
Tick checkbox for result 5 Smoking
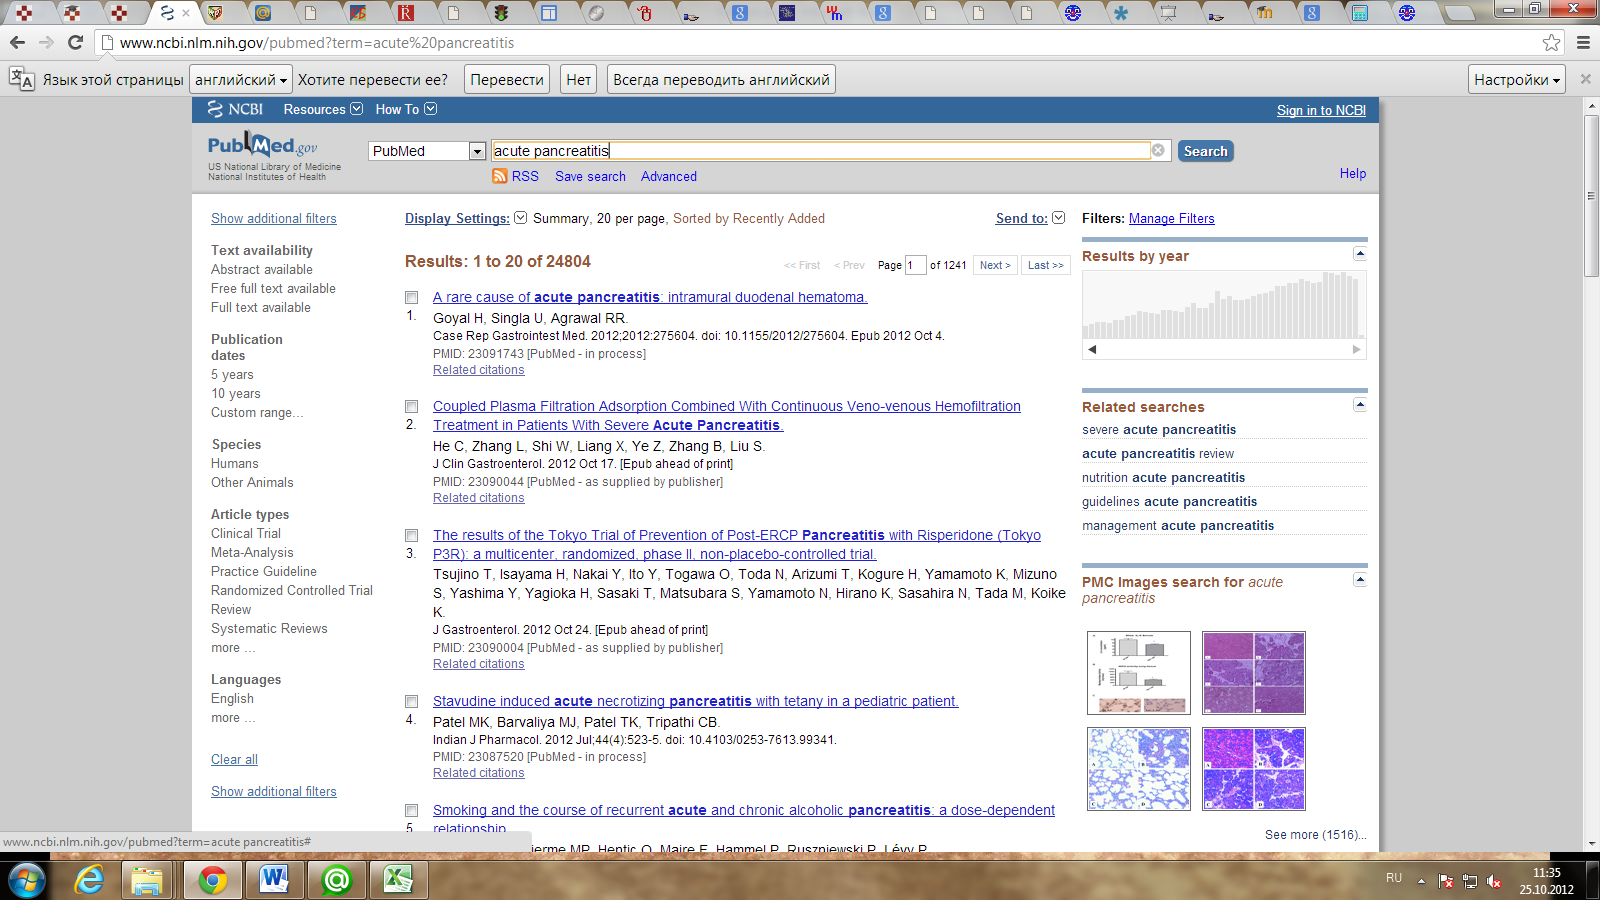point(411,810)
